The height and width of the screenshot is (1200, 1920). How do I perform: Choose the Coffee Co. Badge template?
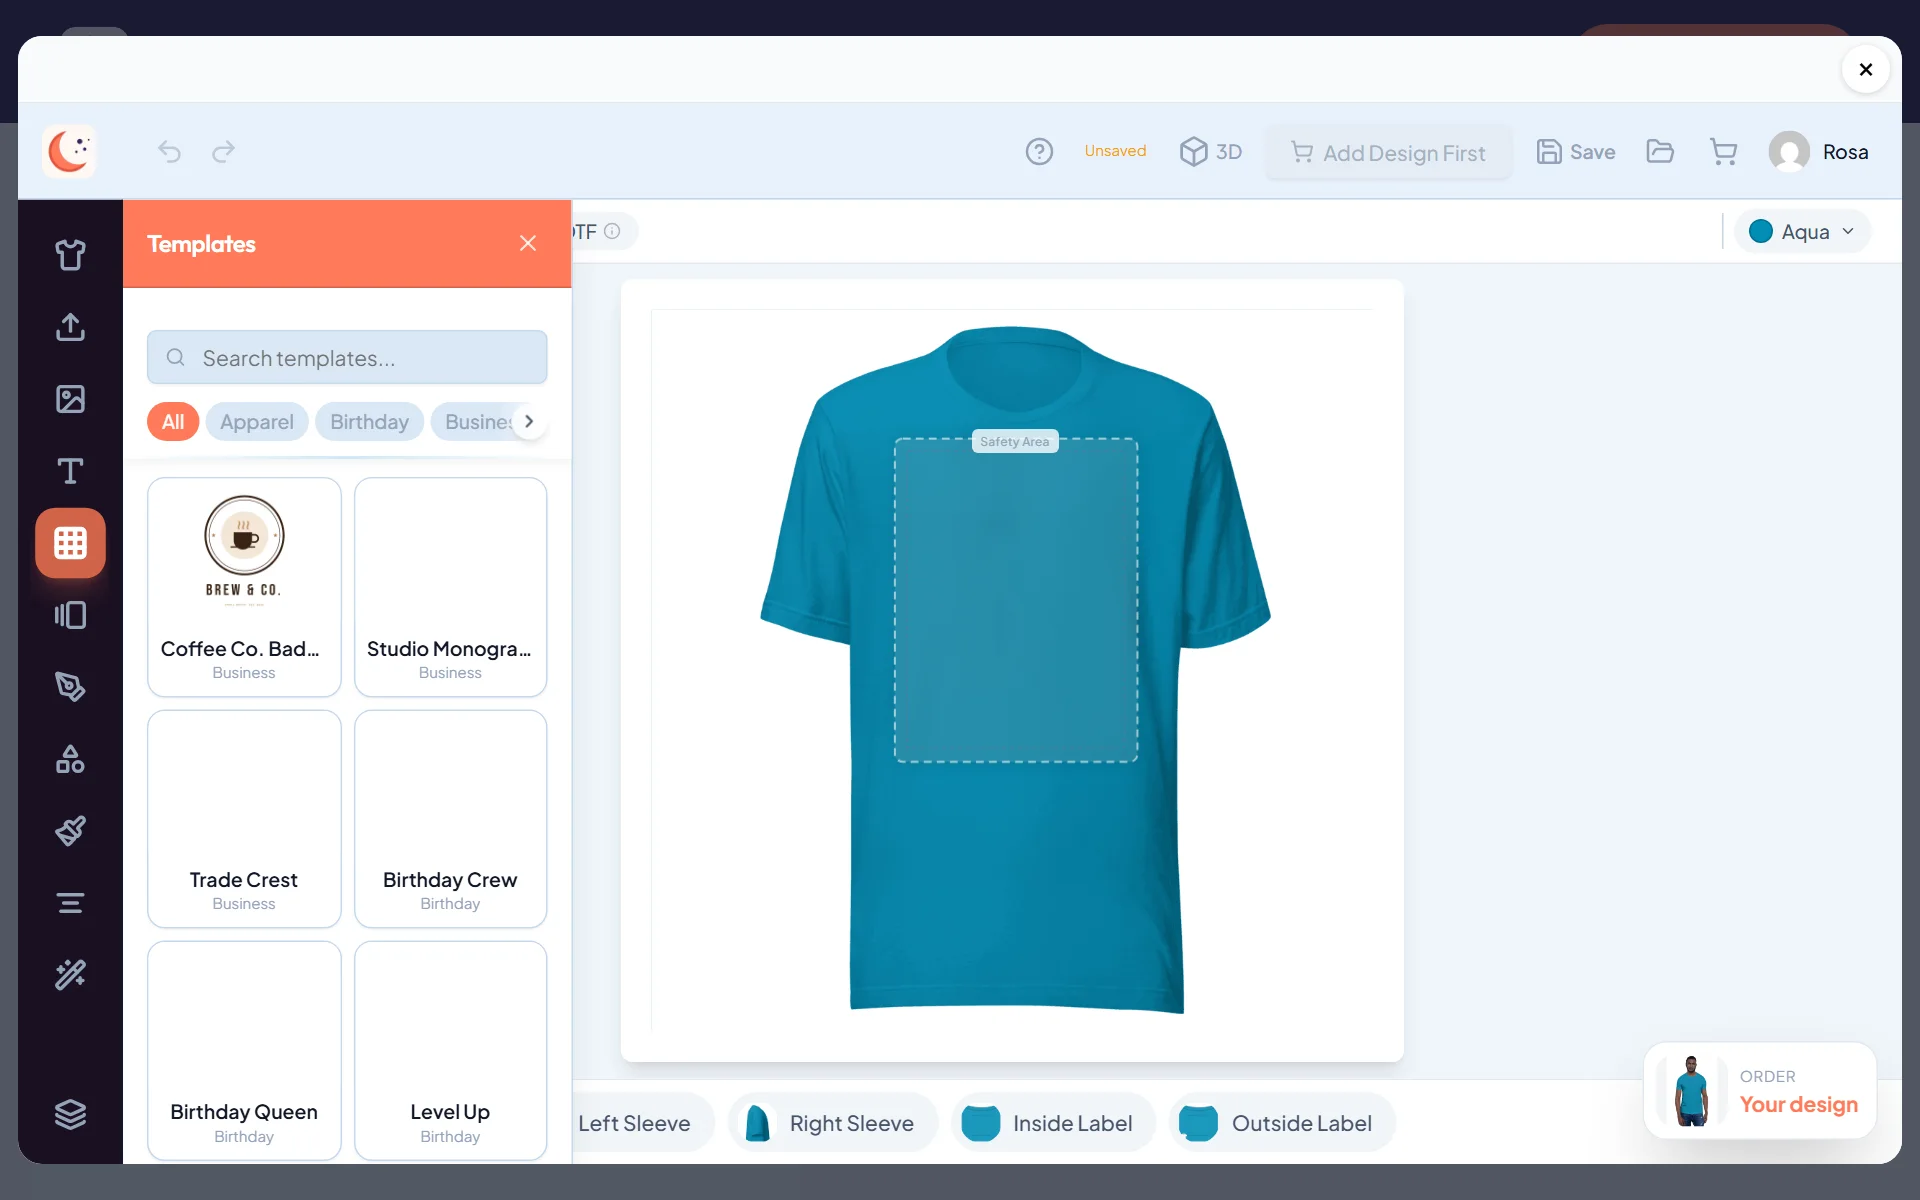pos(244,587)
